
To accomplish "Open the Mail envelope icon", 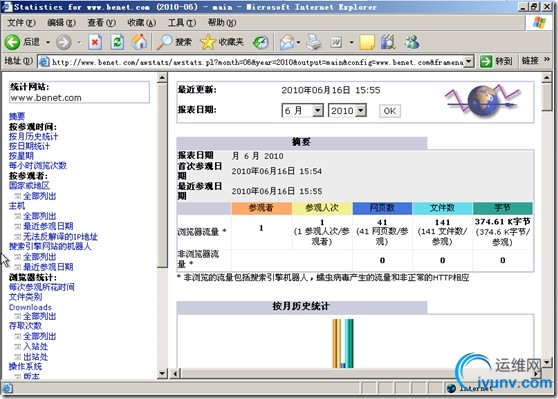I will tap(287, 42).
